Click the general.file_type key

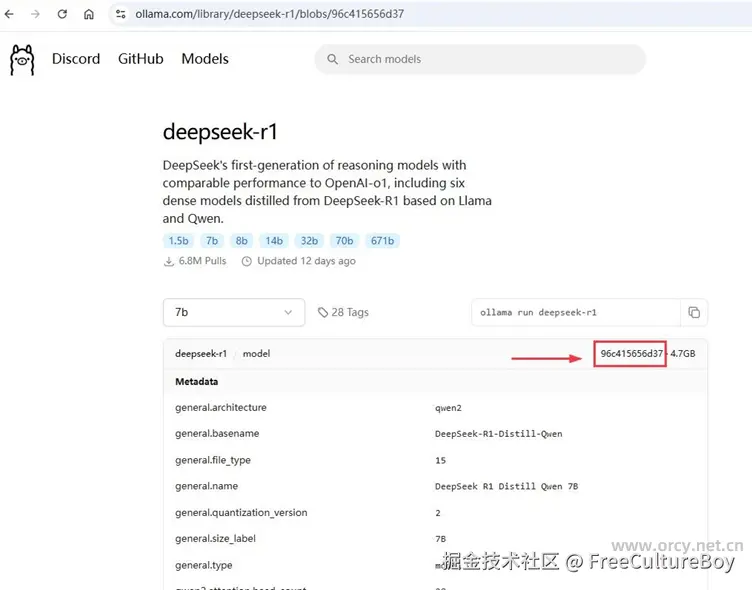(212, 460)
